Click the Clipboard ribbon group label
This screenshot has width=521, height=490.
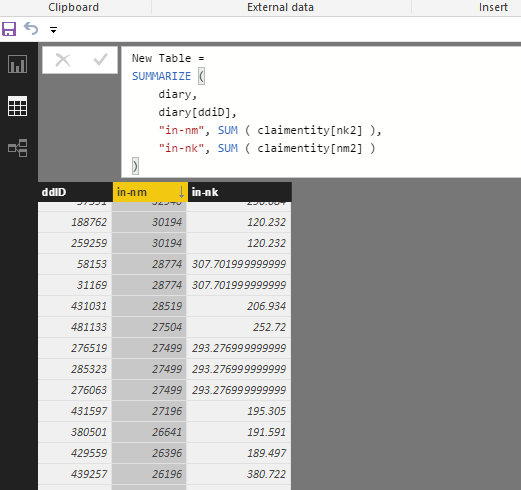point(74,7)
